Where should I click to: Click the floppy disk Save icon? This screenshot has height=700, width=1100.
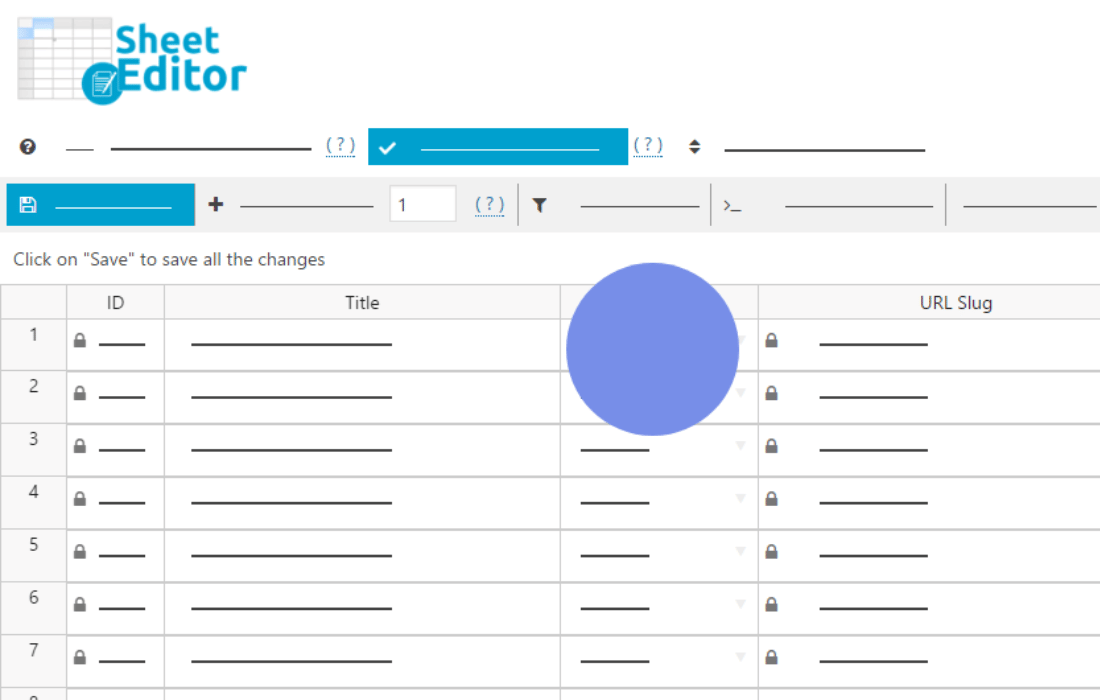28,205
